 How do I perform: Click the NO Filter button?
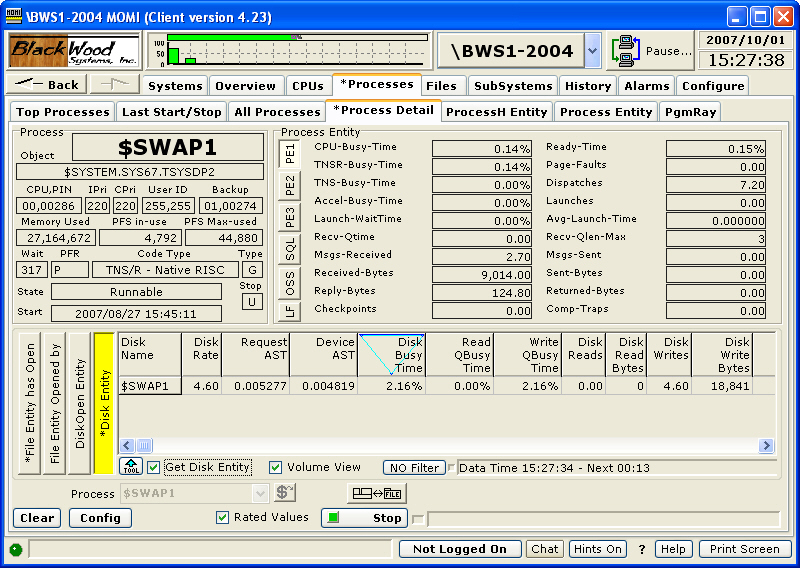pos(414,467)
